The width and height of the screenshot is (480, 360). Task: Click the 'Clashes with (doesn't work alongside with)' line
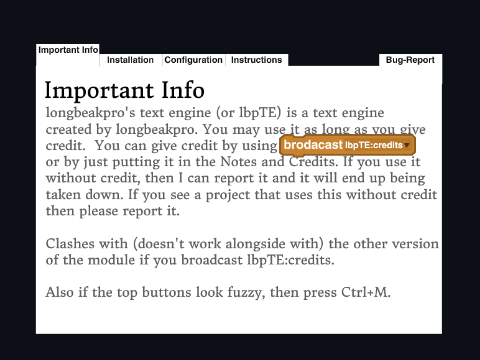click(x=242, y=244)
